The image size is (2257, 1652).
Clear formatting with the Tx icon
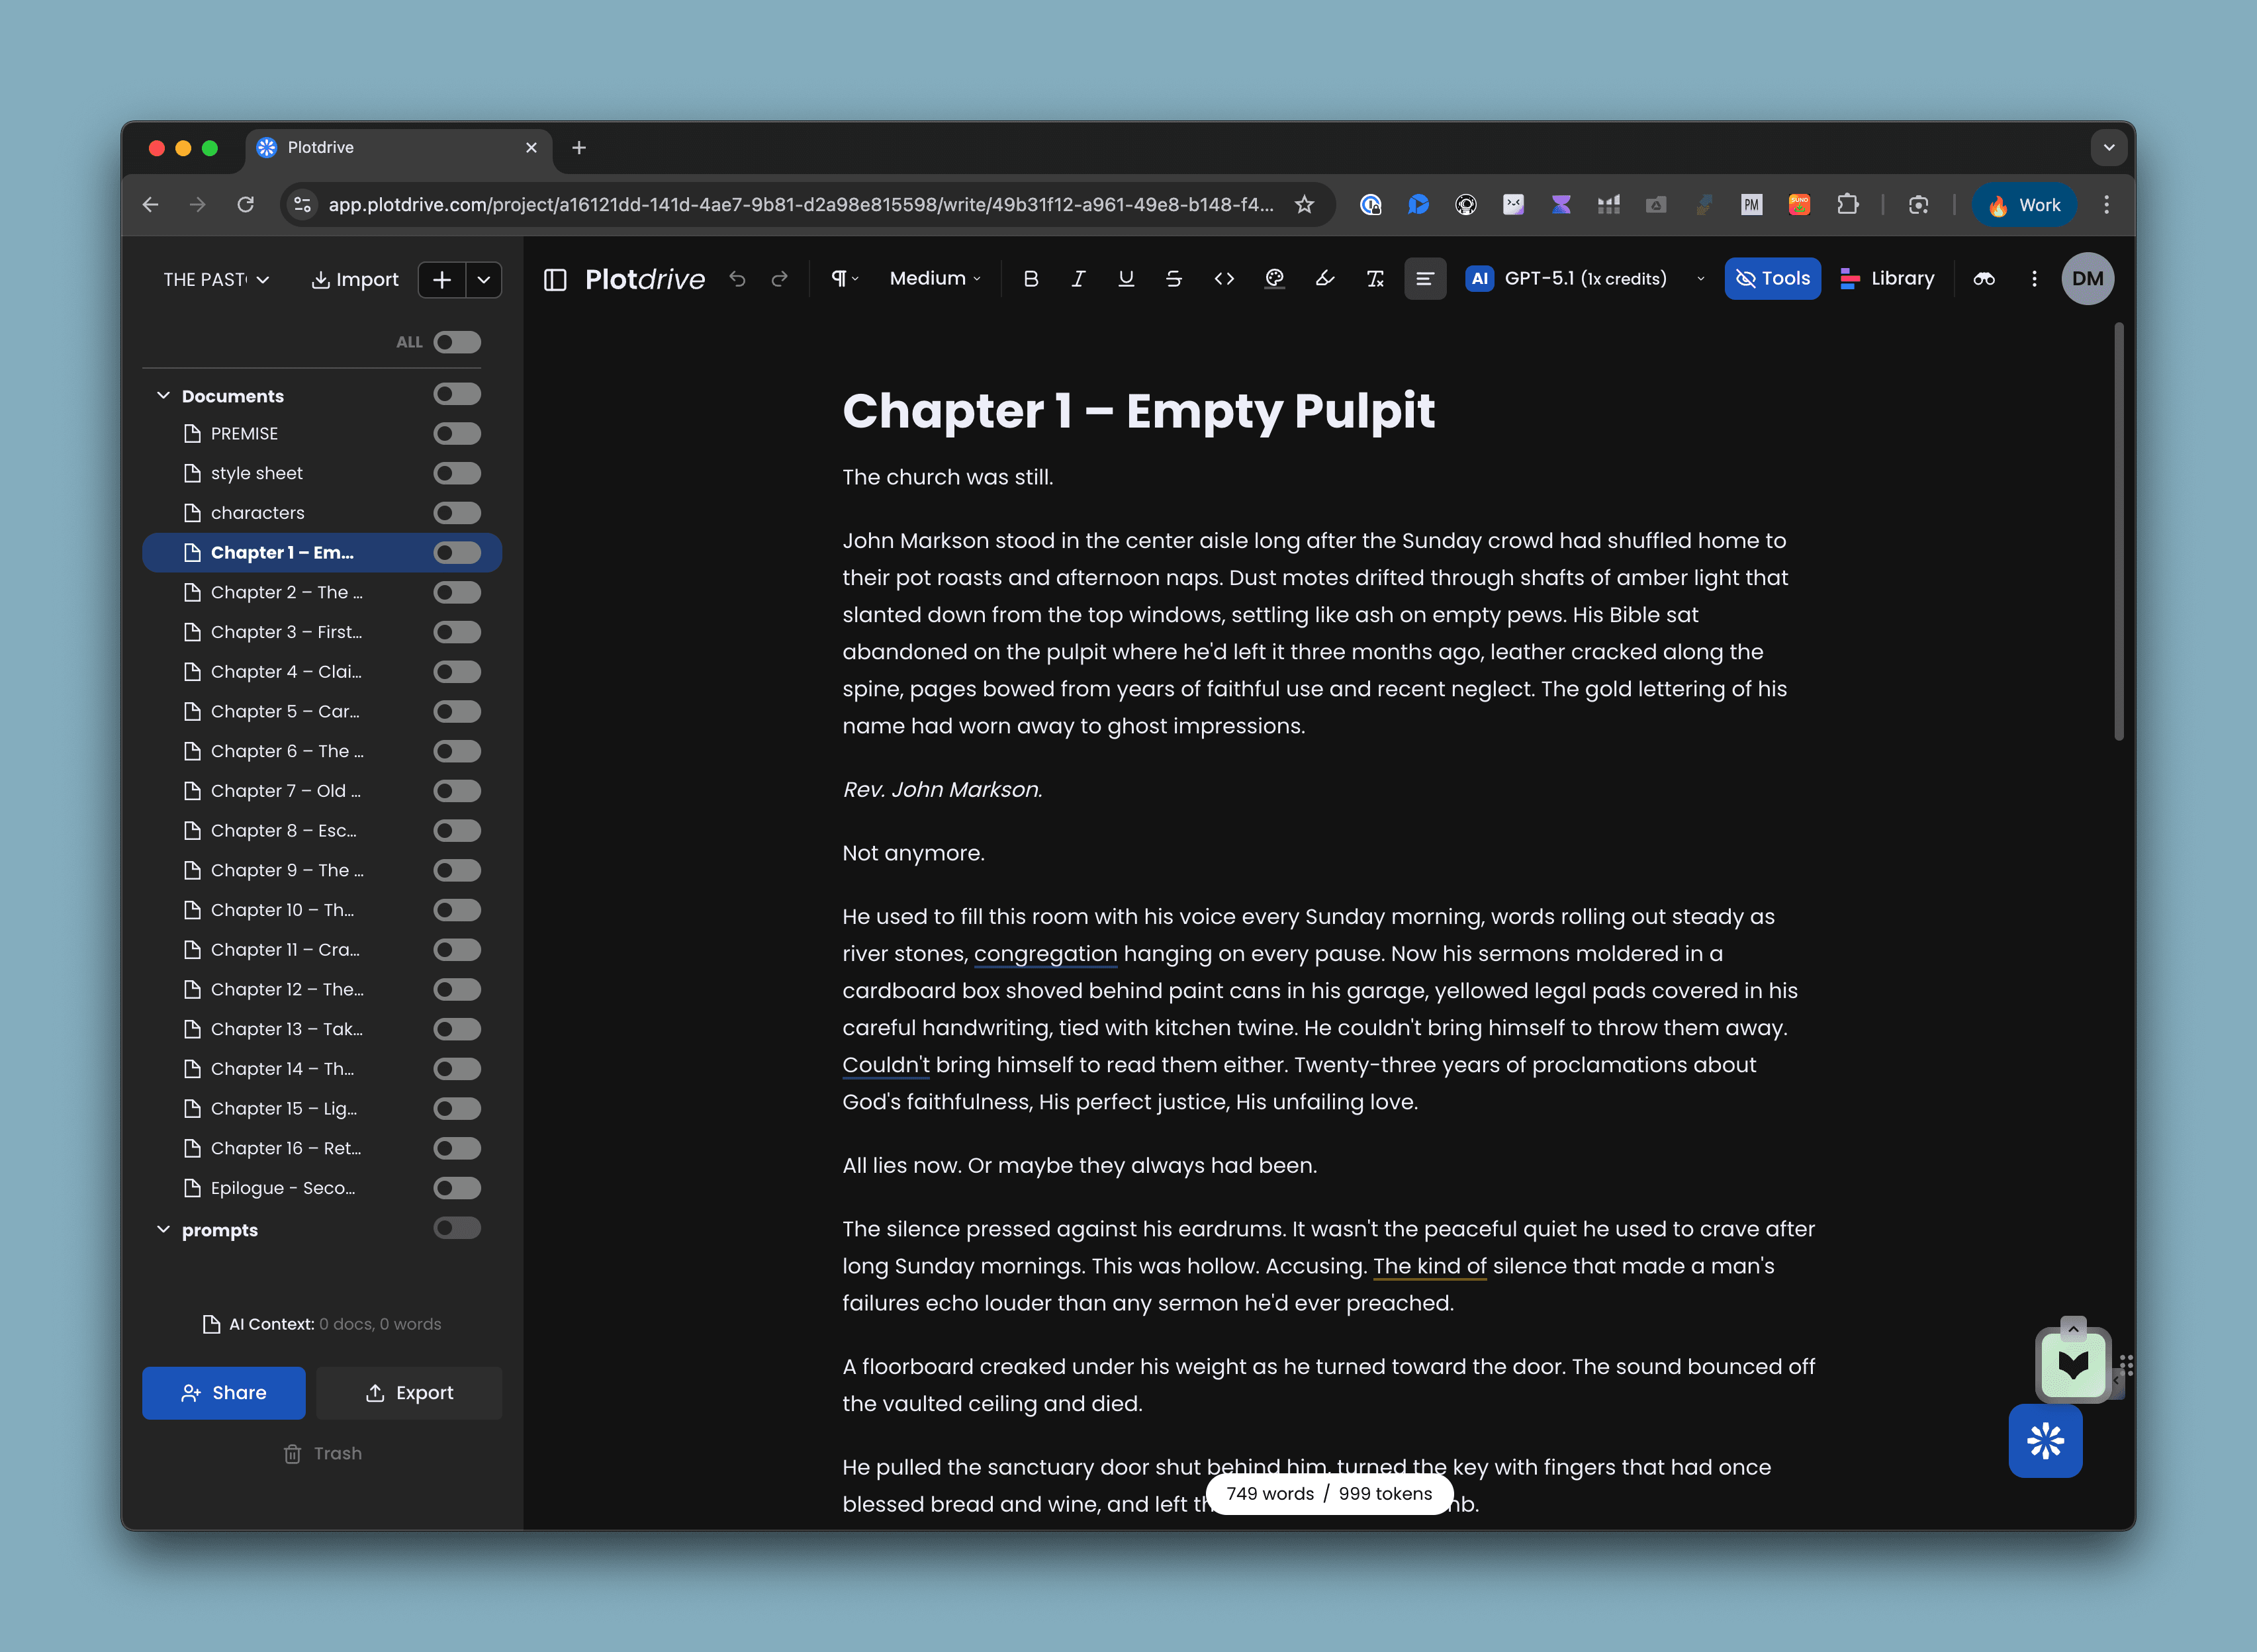pyautogui.click(x=1374, y=279)
